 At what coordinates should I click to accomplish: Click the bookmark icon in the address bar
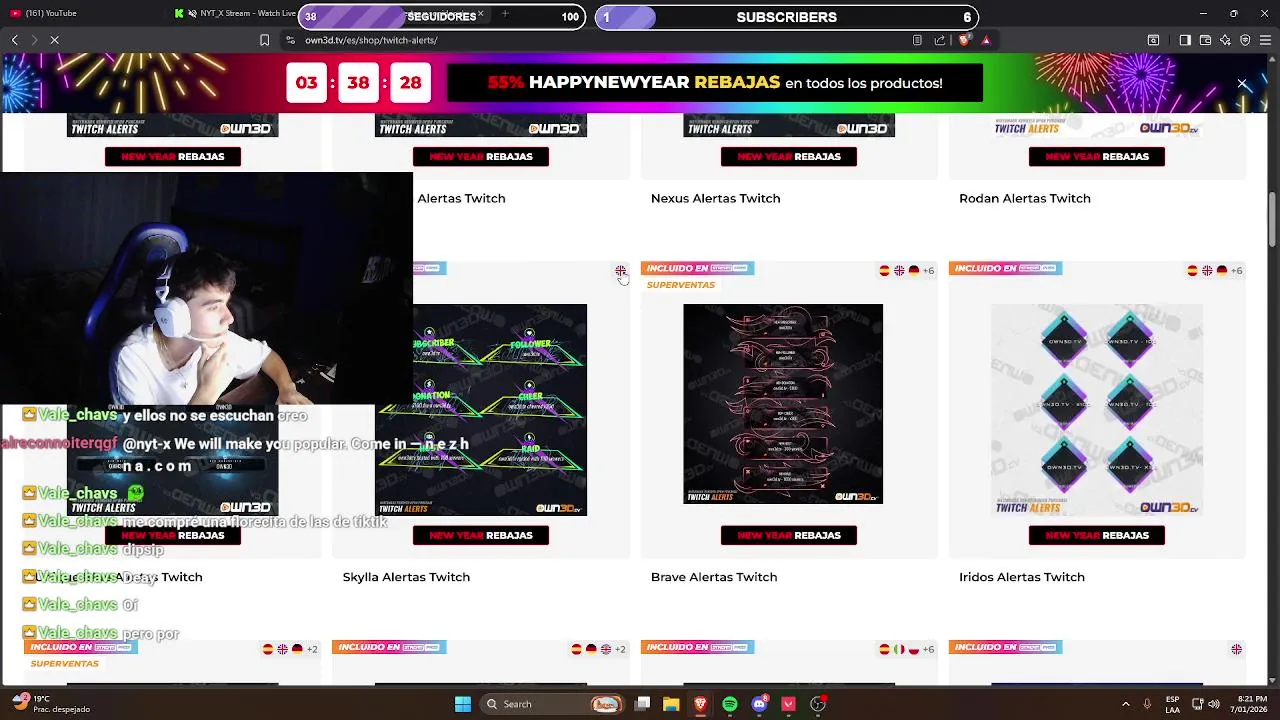(264, 40)
